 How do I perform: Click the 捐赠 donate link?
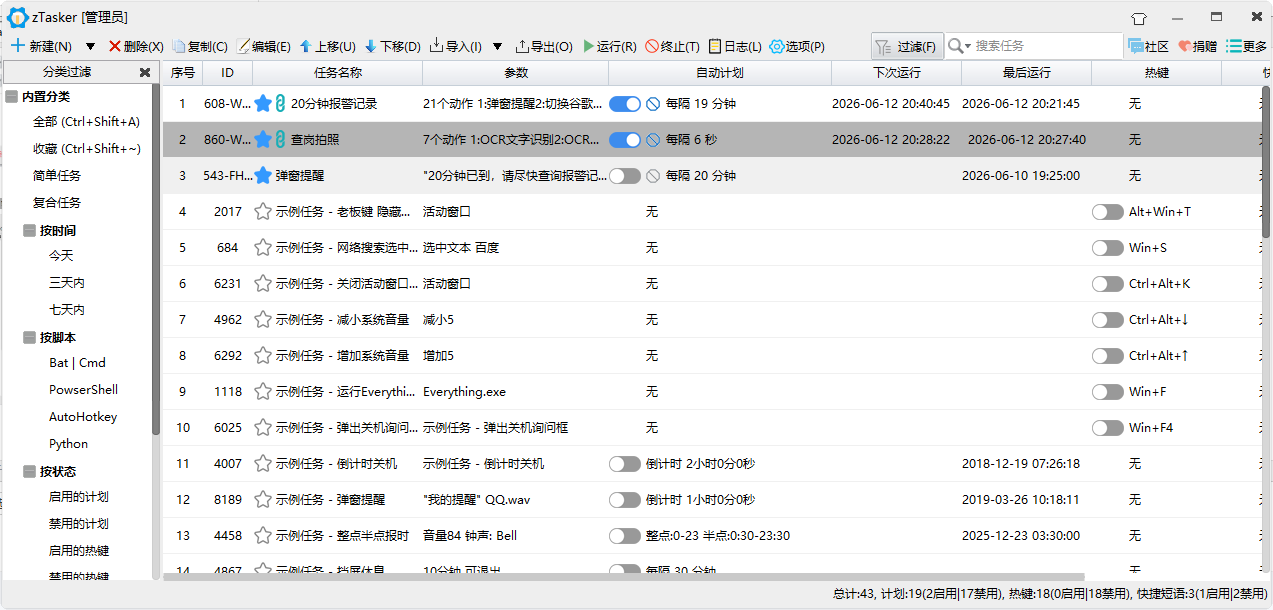point(1197,46)
